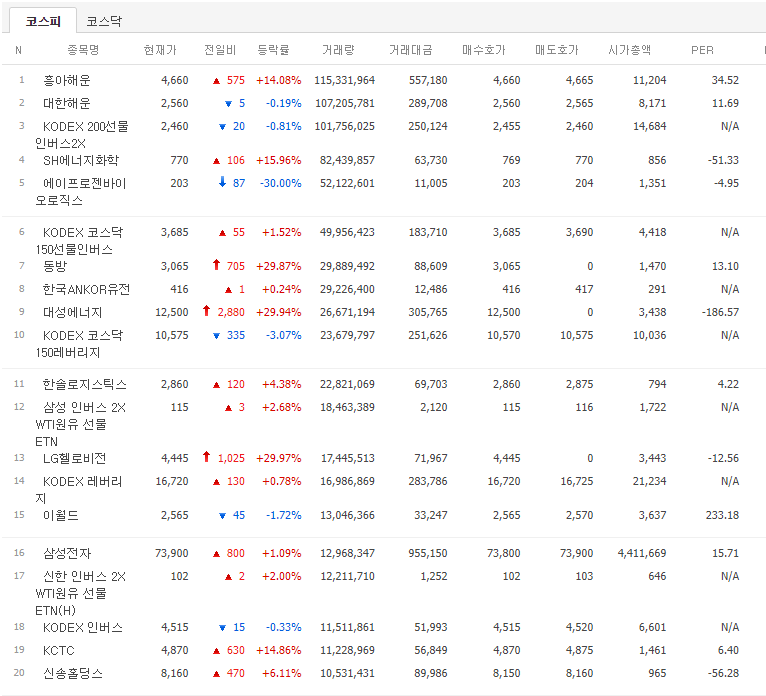Image resolution: width=766 pixels, height=696 pixels.
Task: Open KODEX 200선물인버스2X stock link
Action: (x=82, y=135)
